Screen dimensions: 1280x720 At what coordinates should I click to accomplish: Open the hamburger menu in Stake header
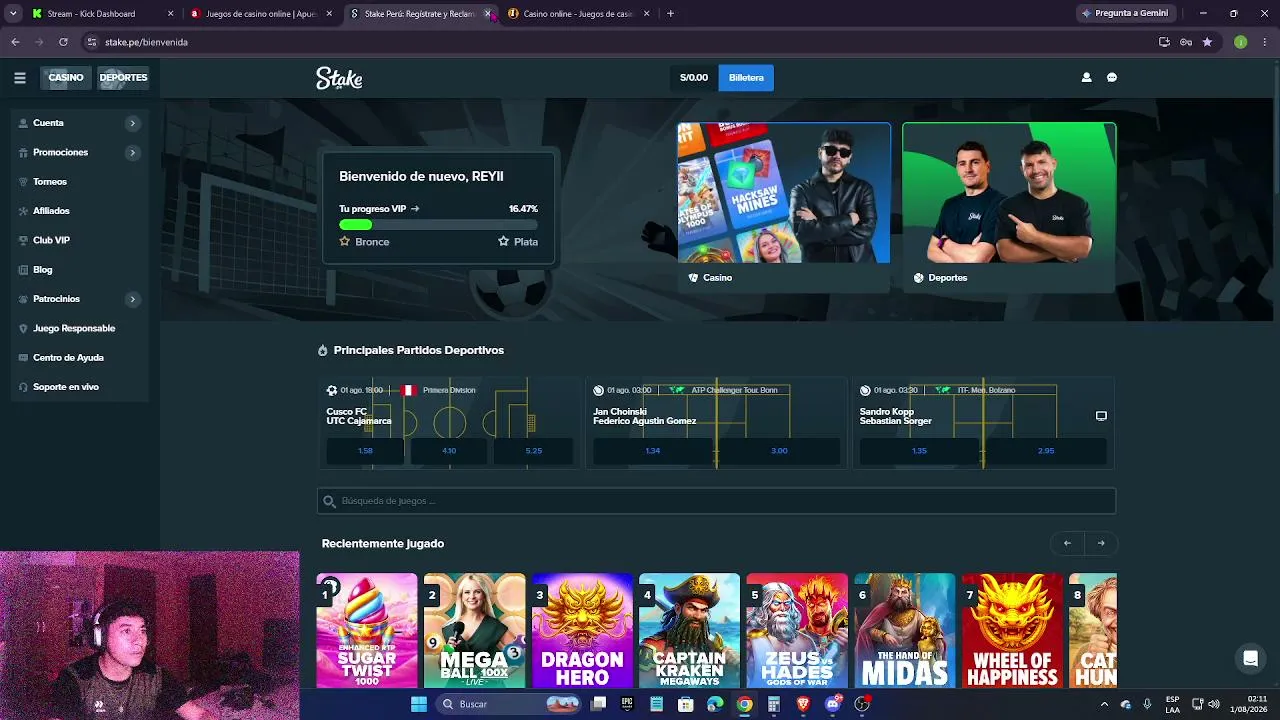pos(20,78)
